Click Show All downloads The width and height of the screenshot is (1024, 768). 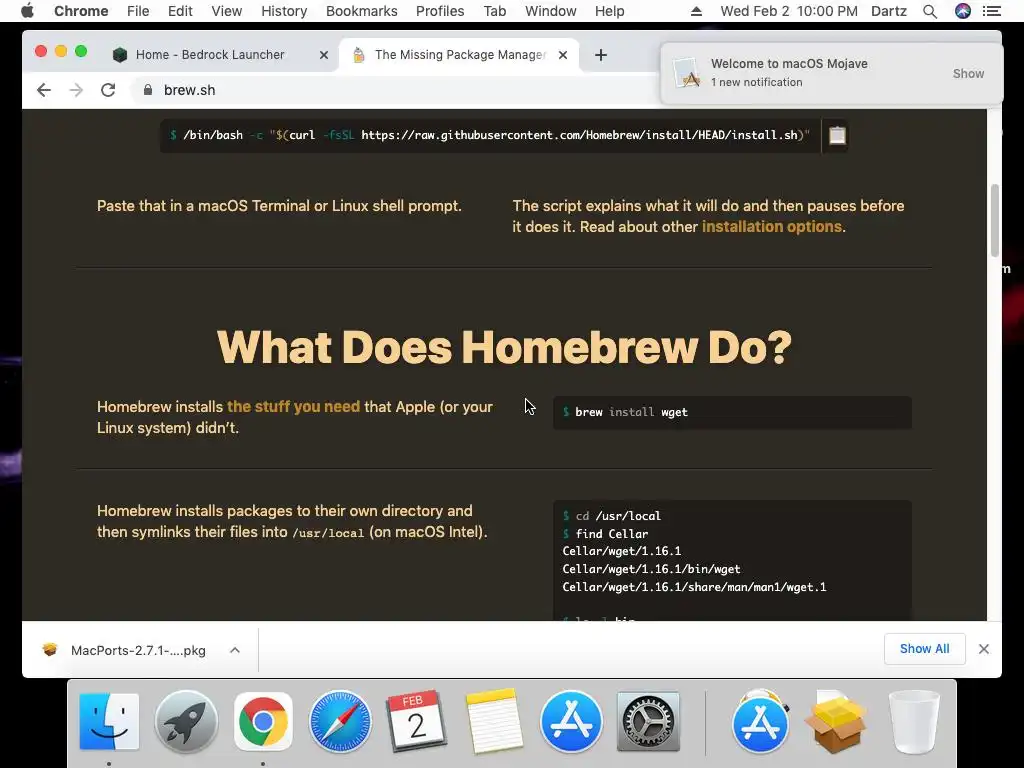pyautogui.click(x=924, y=648)
